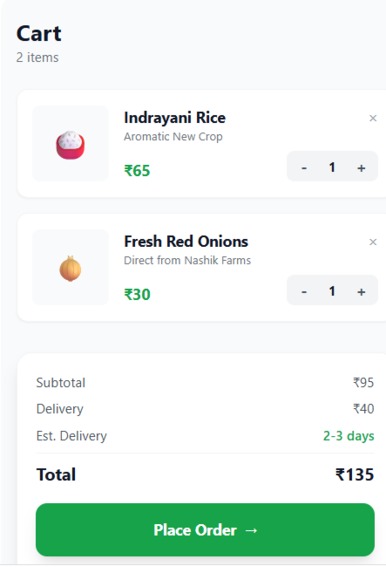Click the Indrayani Rice quantity value
The image size is (386, 573).
[332, 167]
